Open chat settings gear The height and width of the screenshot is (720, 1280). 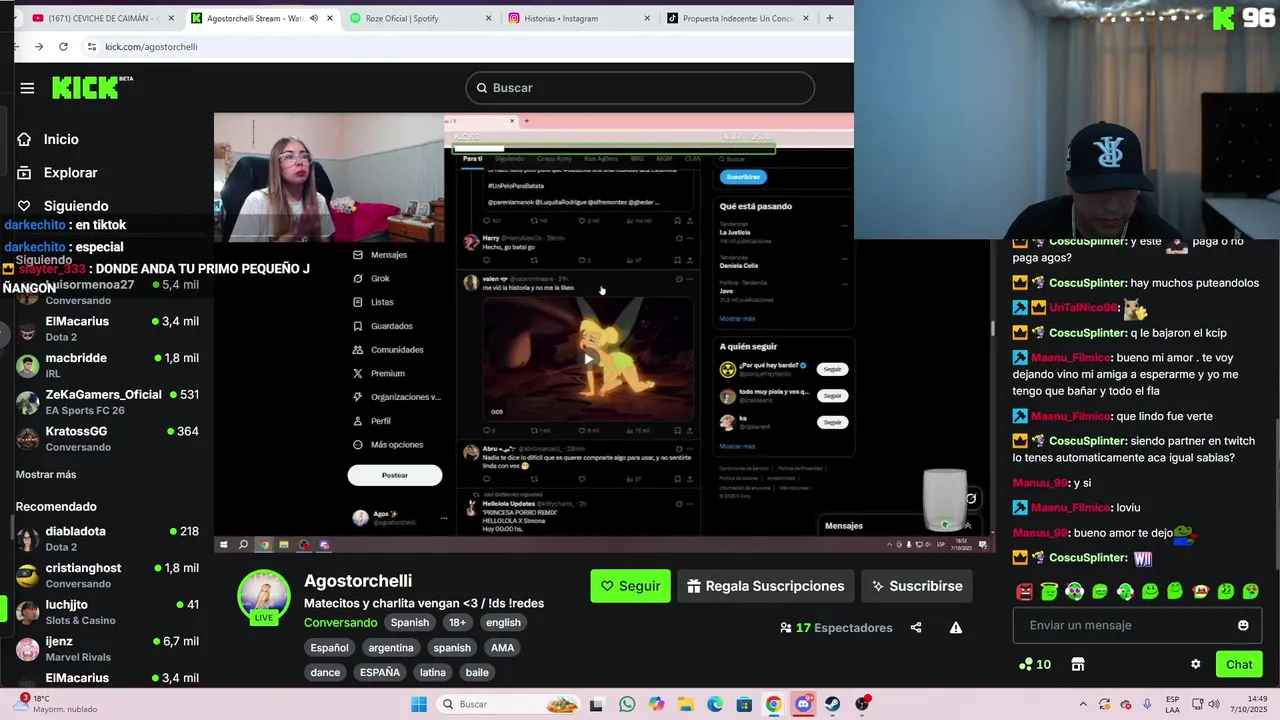click(1195, 664)
